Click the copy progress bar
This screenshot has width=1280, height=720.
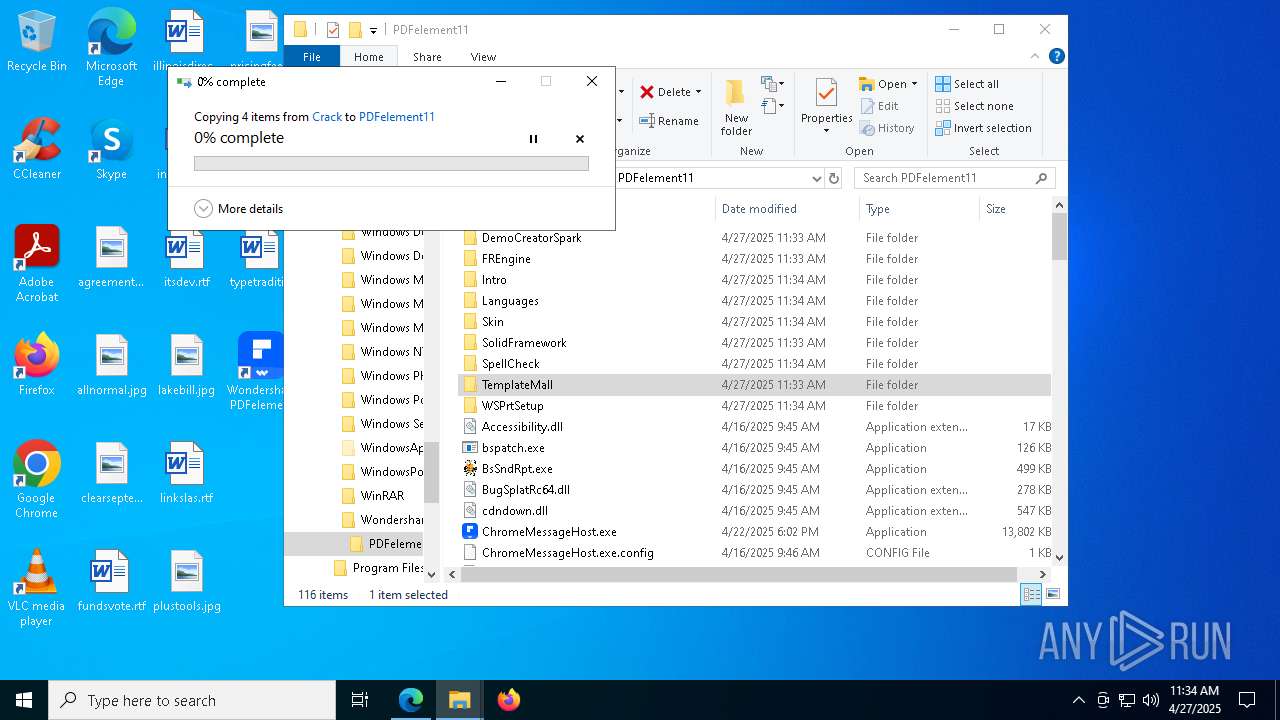click(x=391, y=163)
